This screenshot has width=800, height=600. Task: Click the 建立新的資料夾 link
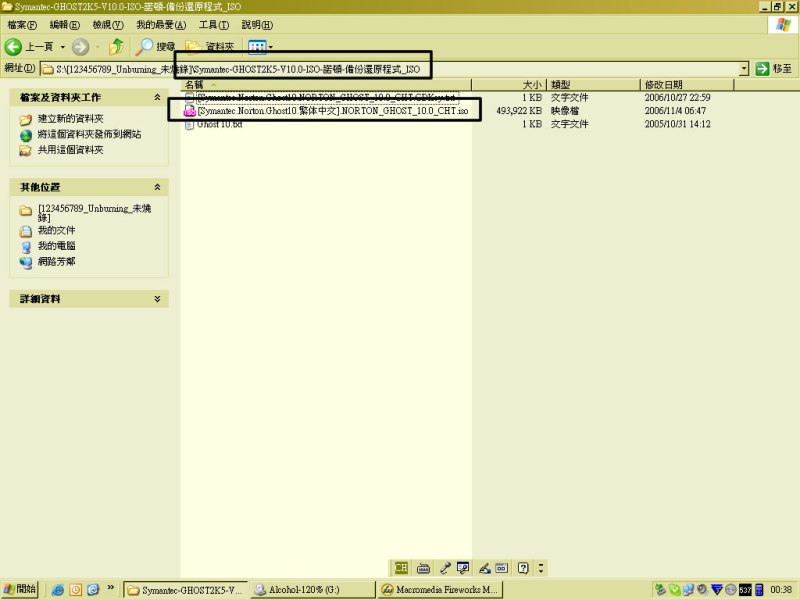click(x=70, y=119)
